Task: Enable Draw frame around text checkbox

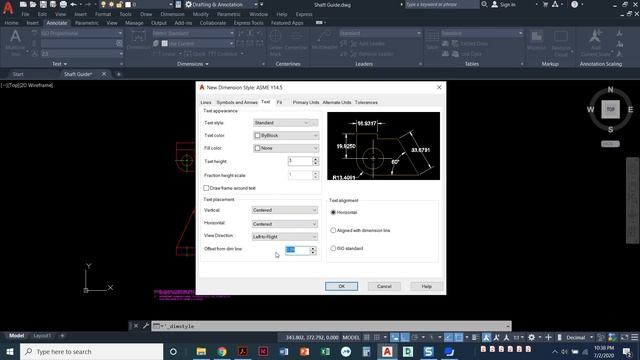Action: [206, 188]
